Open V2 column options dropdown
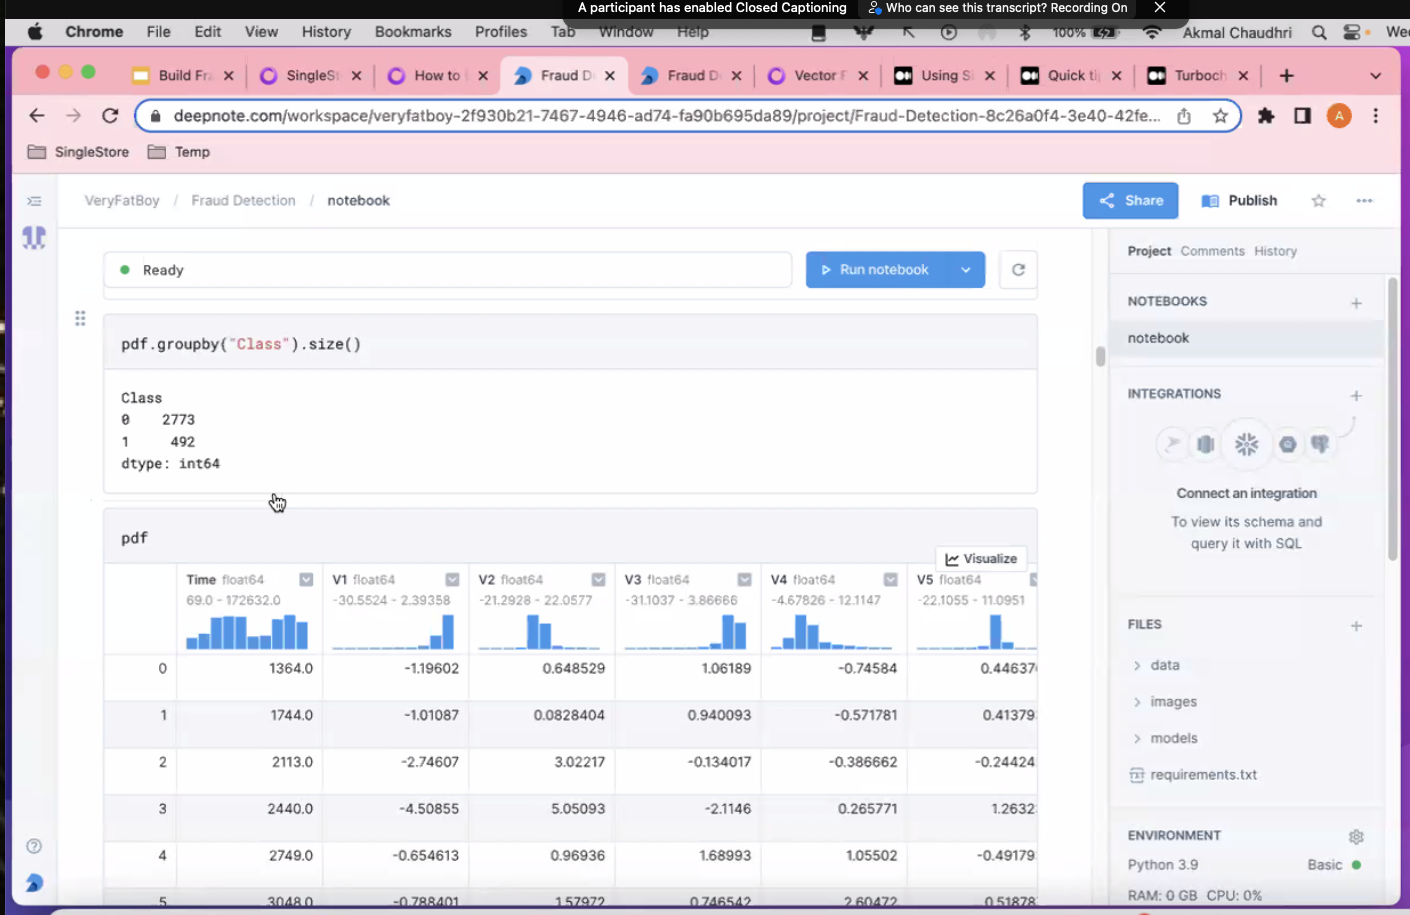This screenshot has height=915, width=1410. (598, 580)
